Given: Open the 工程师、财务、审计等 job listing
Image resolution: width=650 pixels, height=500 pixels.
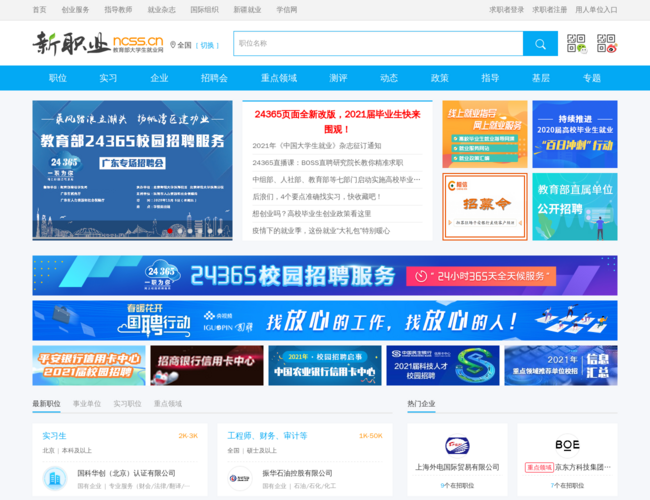Looking at the screenshot, I should point(267,436).
